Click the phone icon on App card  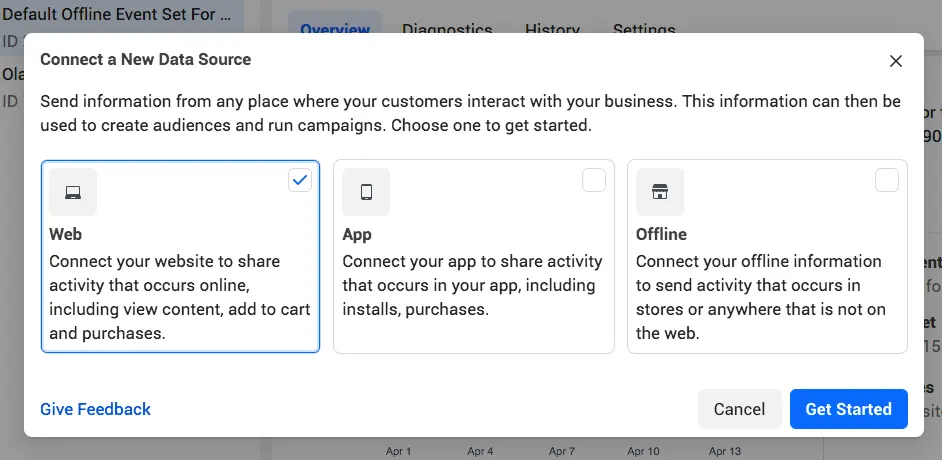366,192
